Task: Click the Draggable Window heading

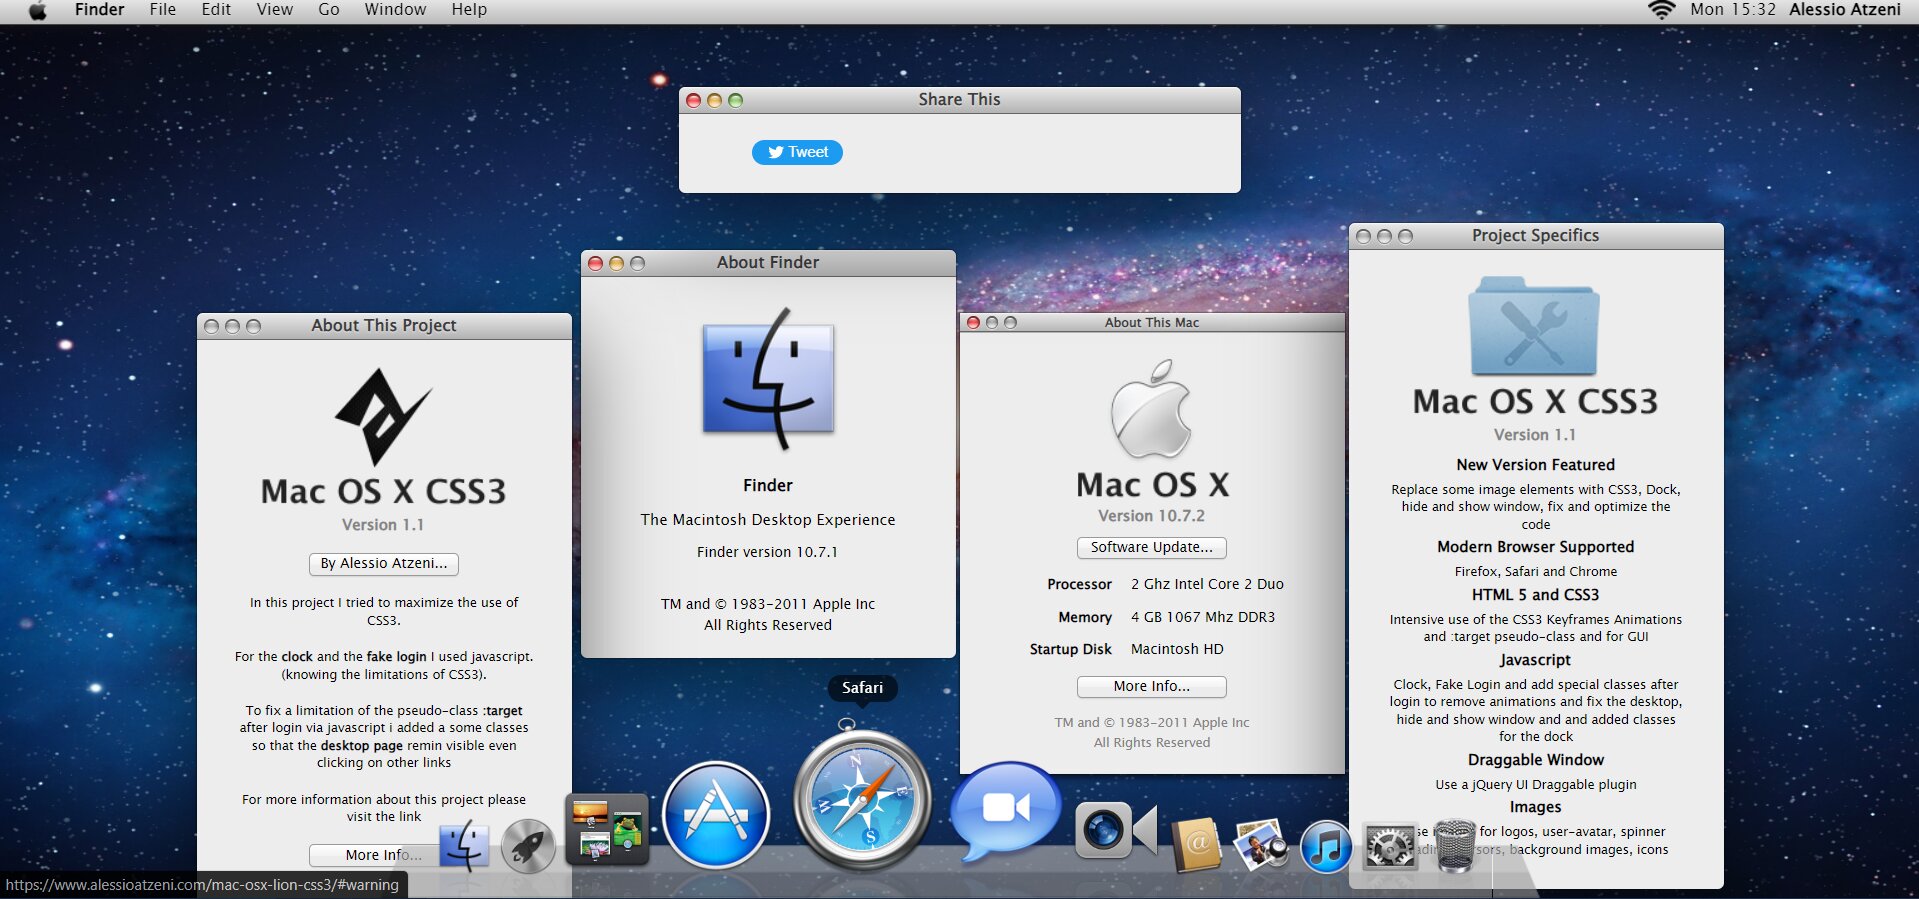Action: 1536,760
